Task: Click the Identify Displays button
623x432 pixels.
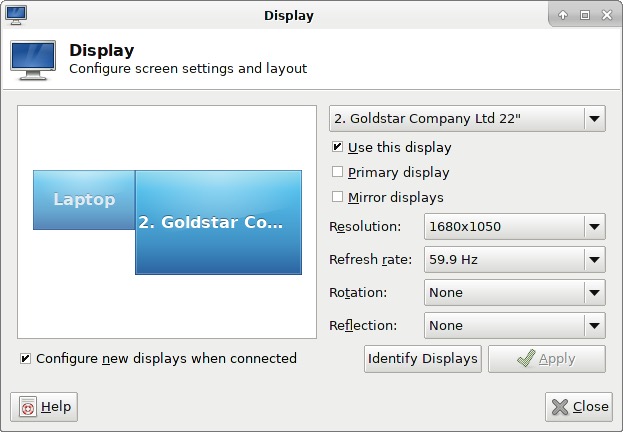Action: (423, 359)
